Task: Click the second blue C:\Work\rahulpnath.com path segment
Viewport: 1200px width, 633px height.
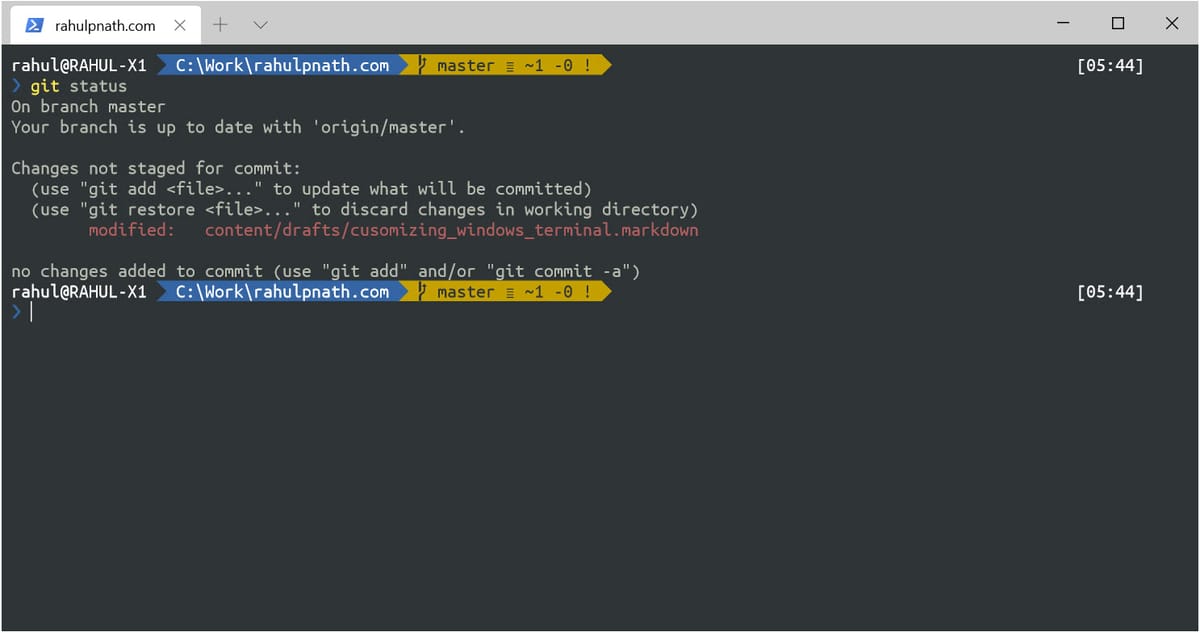Action: coord(282,291)
